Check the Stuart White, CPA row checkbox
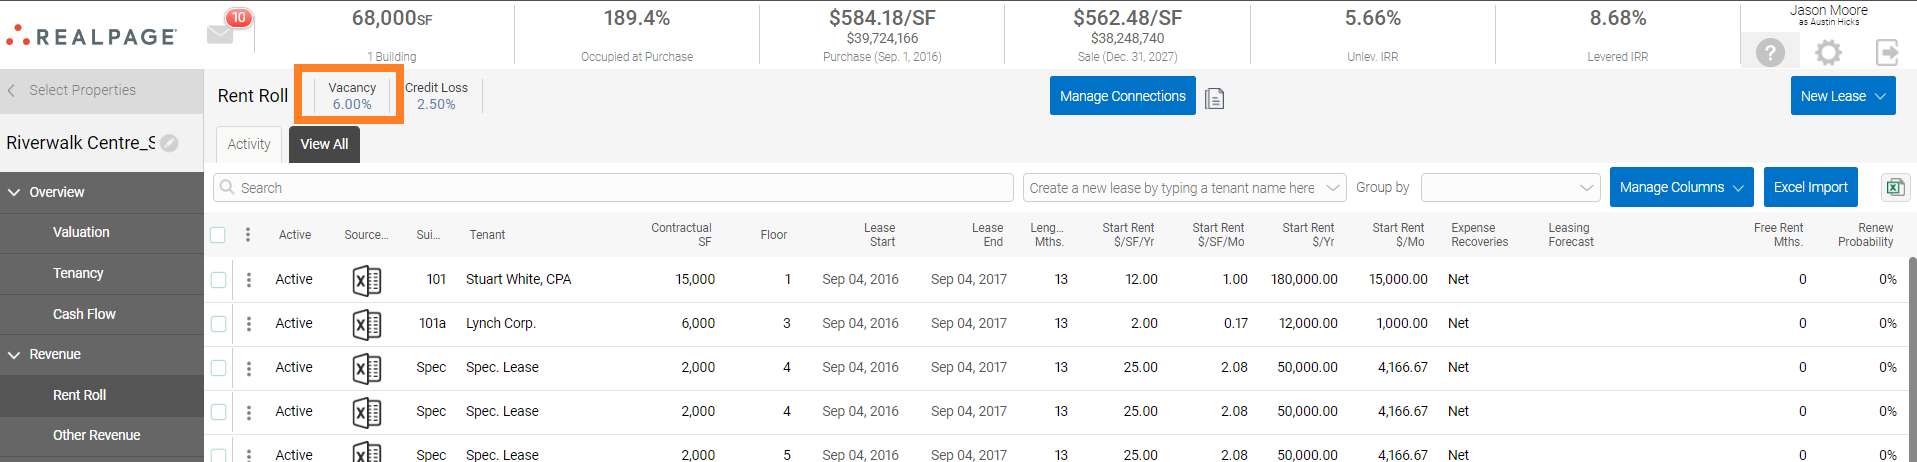 pyautogui.click(x=218, y=280)
